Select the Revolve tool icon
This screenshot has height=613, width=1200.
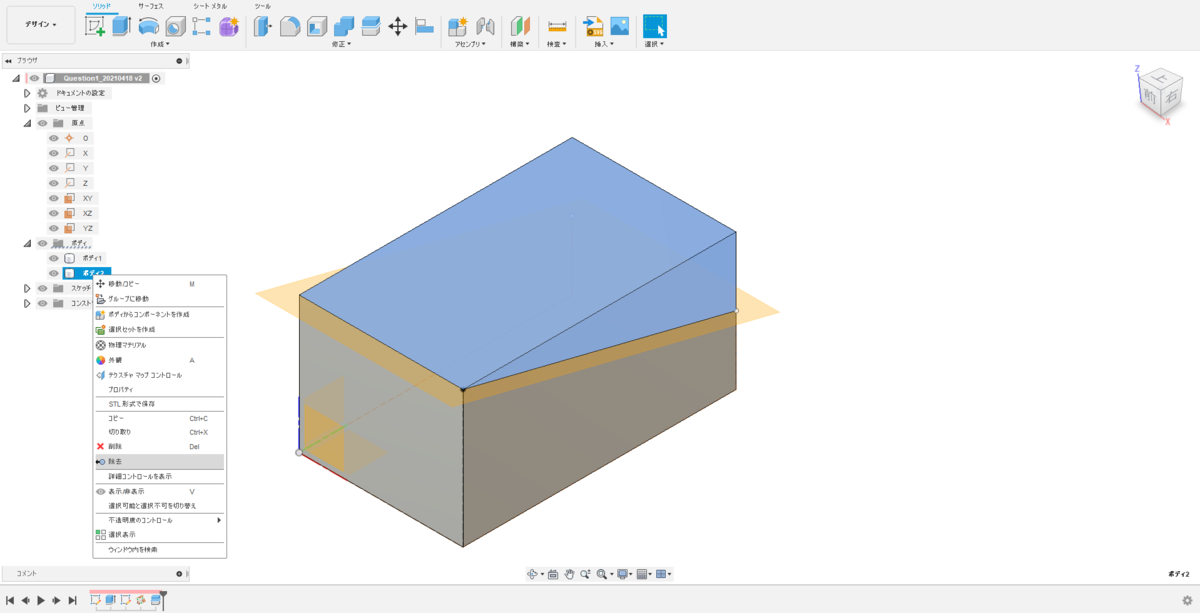(x=148, y=27)
